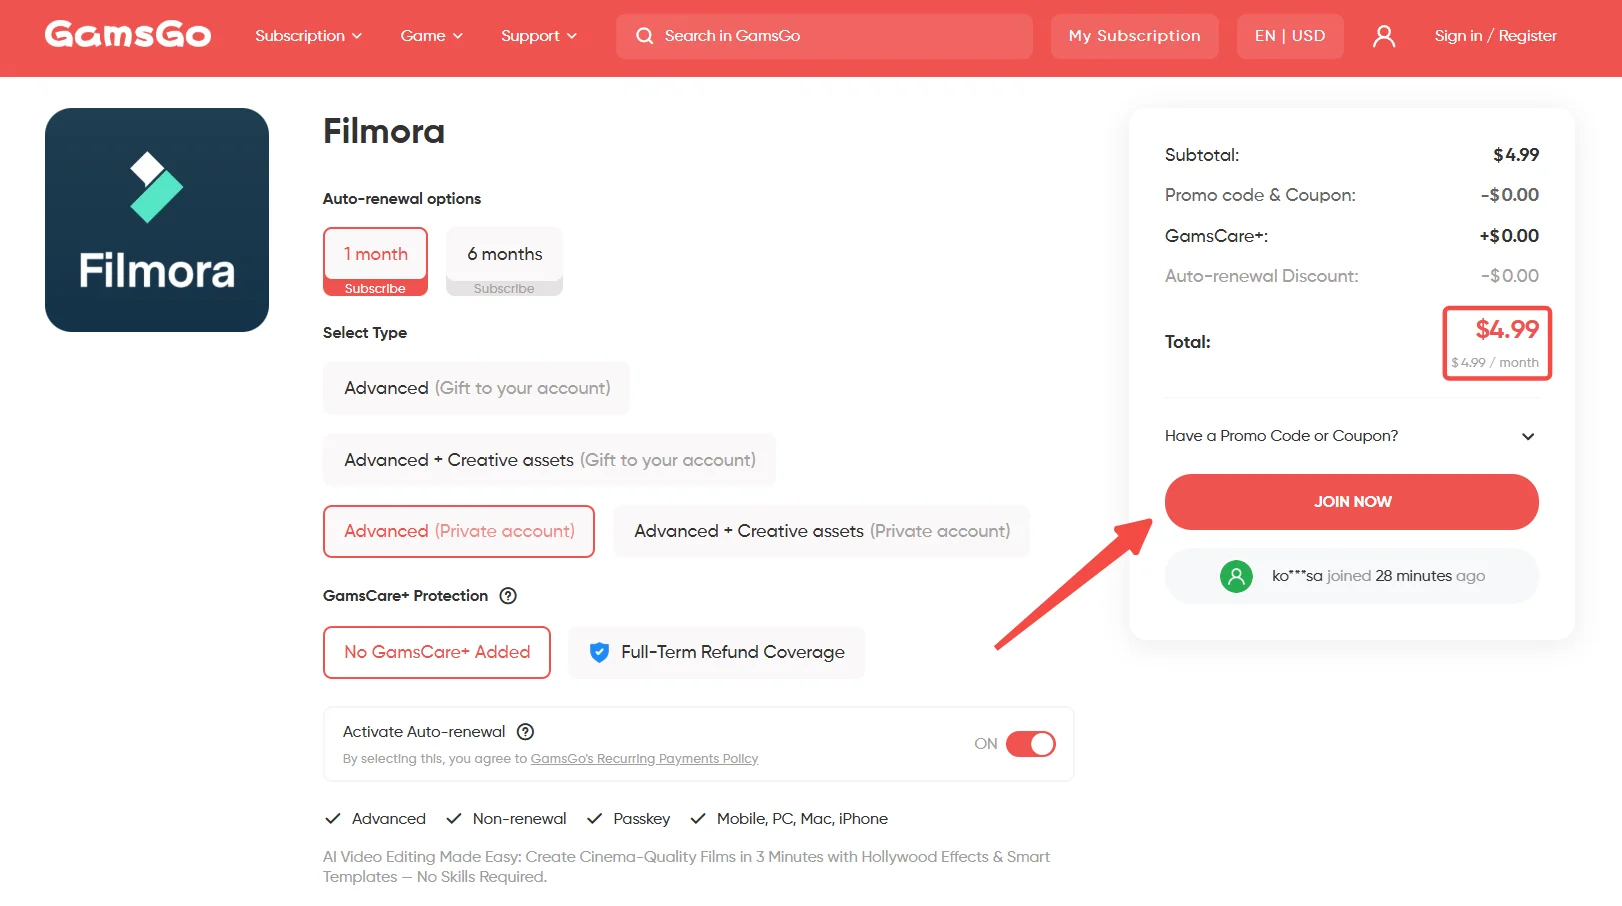
Task: Open GamsGo's Recurring Payments Policy link
Action: (644, 759)
